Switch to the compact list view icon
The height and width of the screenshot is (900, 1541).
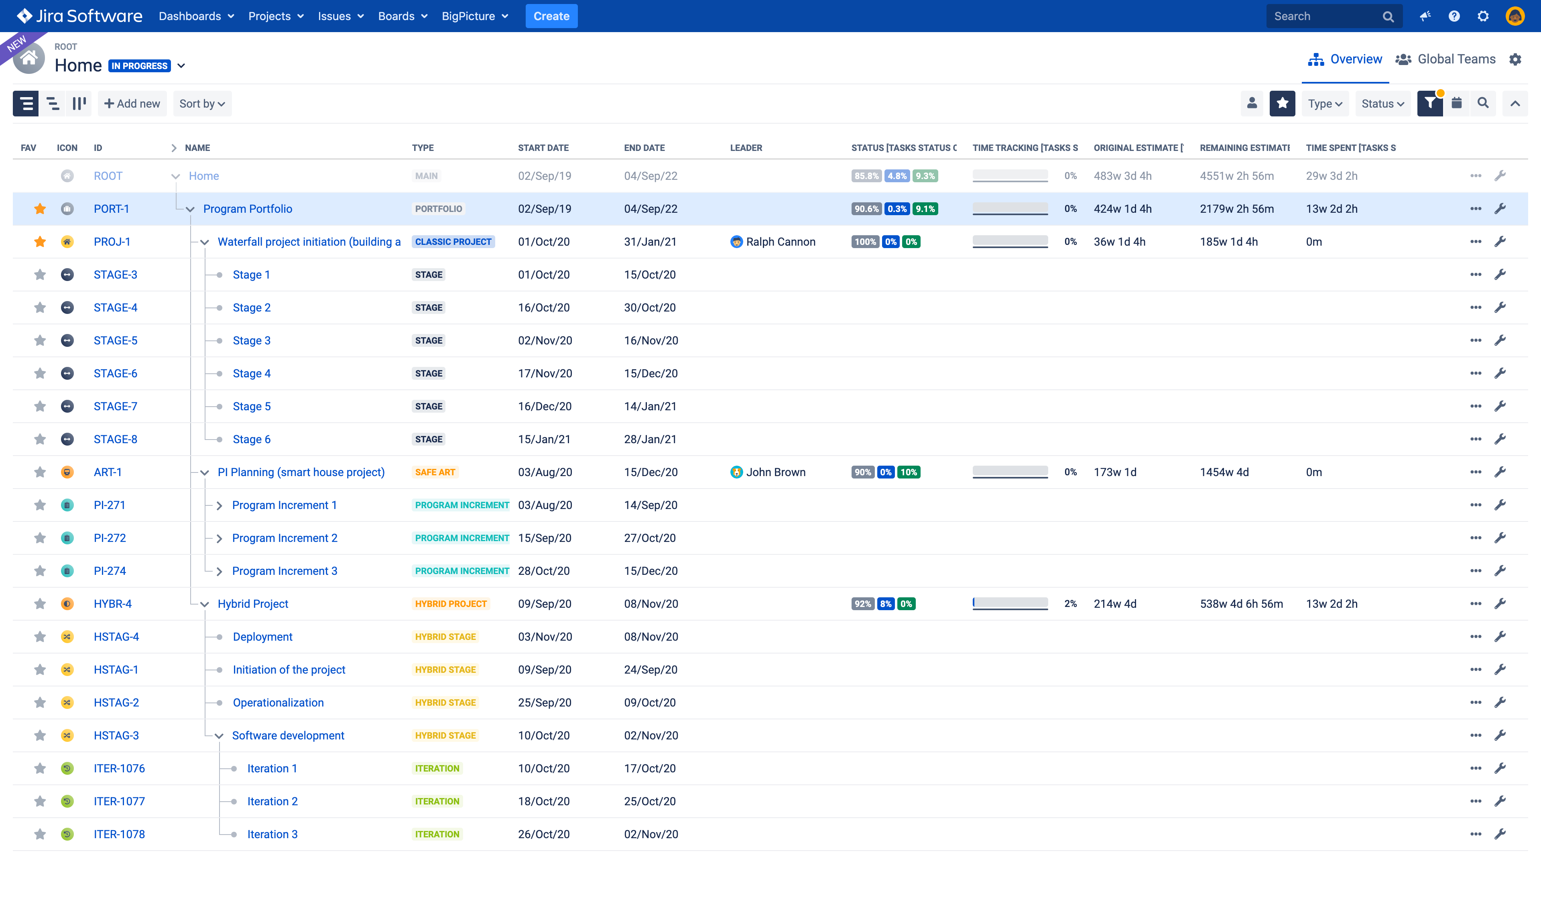tap(52, 103)
